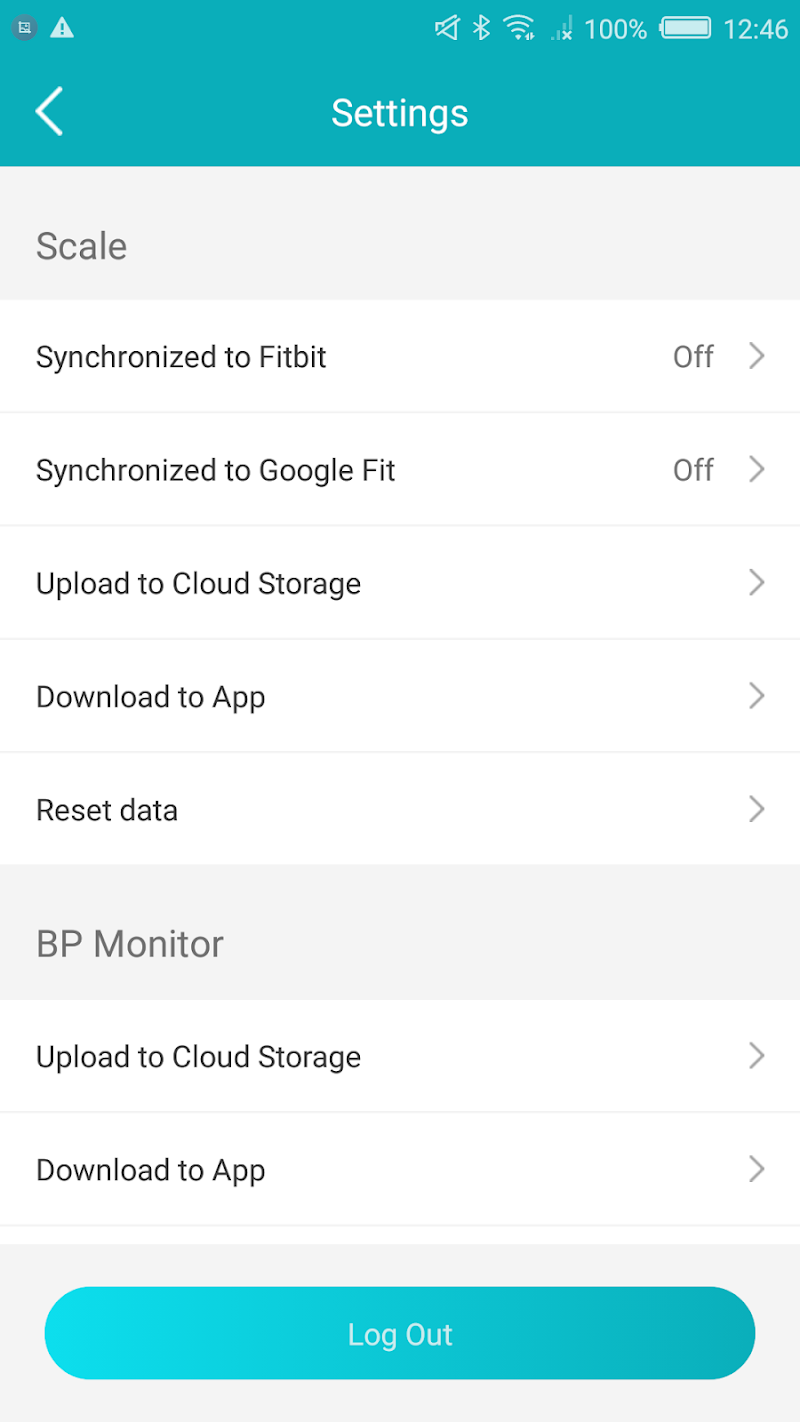Tap the screenshot notification icon
800x1422 pixels.
point(25,28)
